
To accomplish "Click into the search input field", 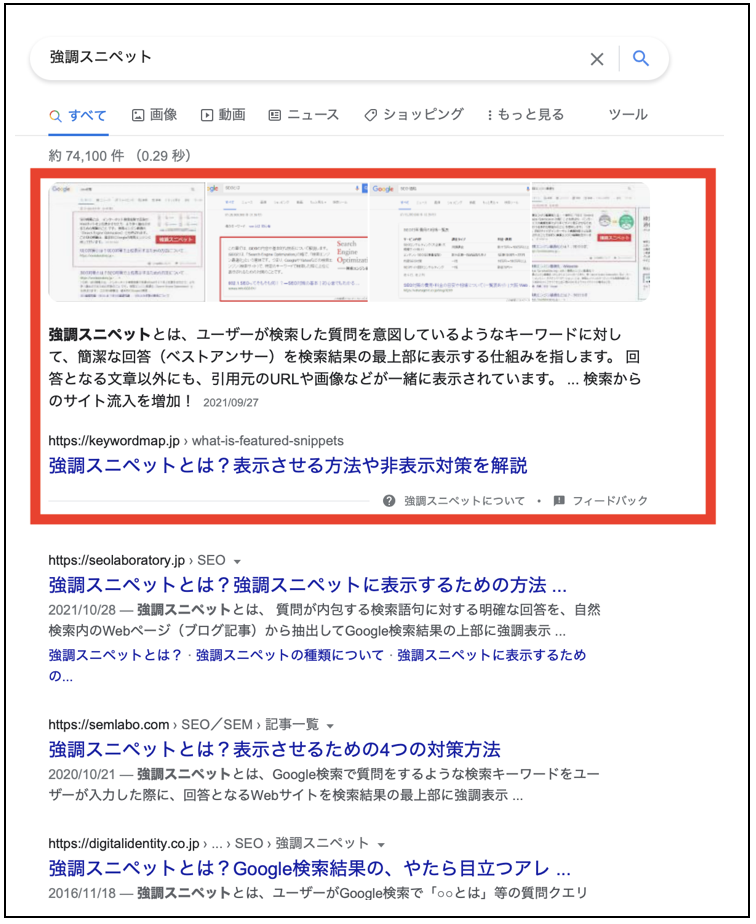I will click(300, 58).
